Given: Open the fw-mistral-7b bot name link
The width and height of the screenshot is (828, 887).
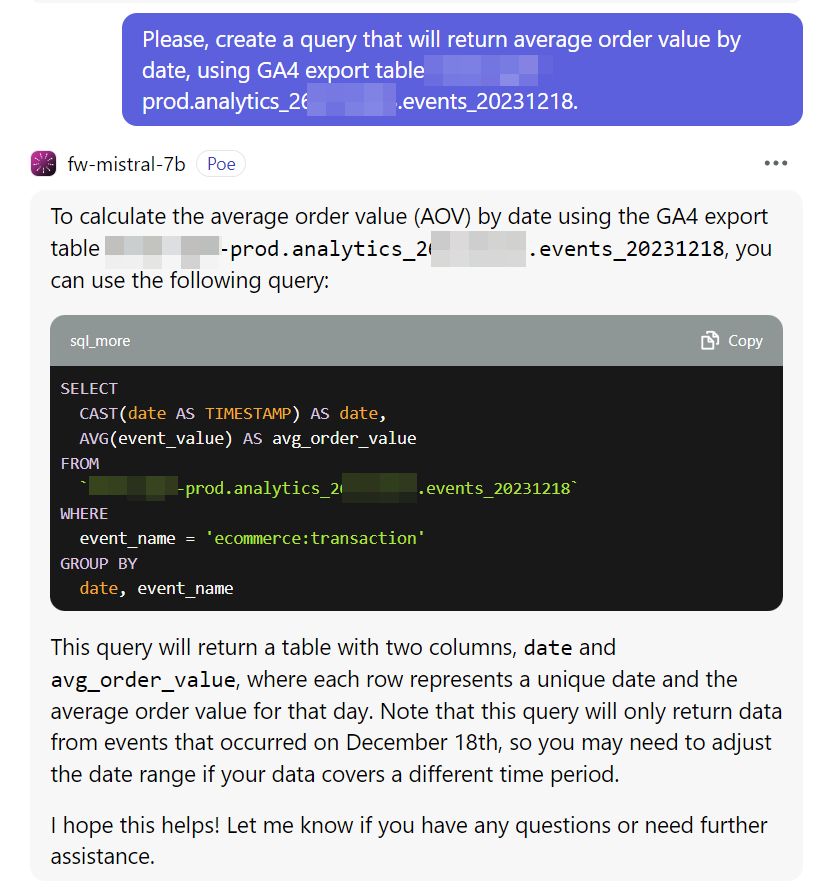Looking at the screenshot, I should 126,164.
